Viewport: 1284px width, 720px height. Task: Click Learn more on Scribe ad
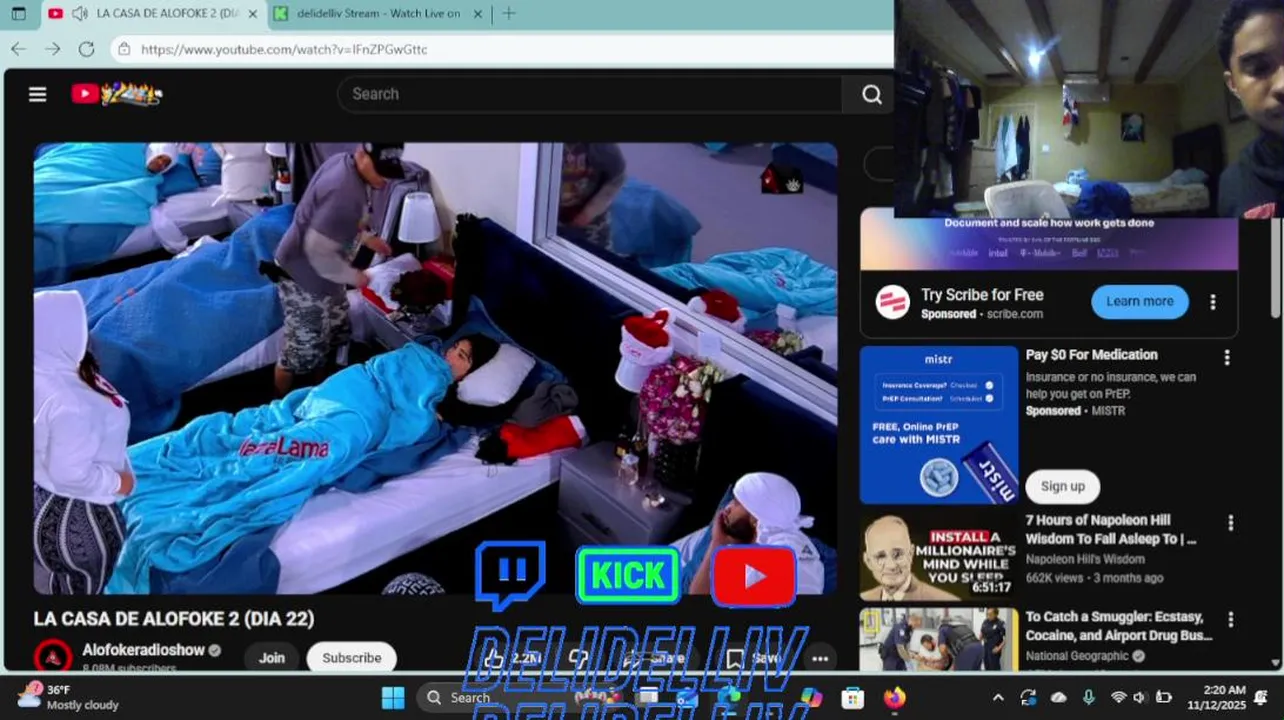point(1139,301)
